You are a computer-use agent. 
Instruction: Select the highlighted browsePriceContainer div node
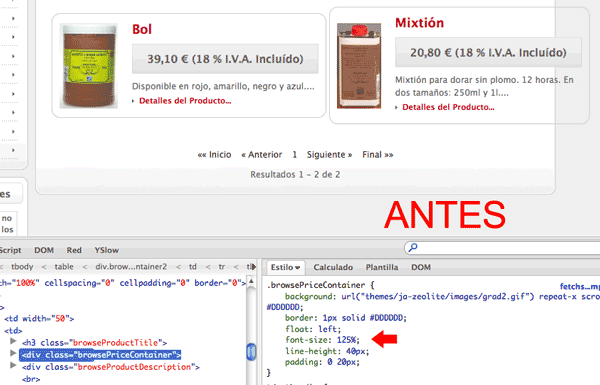click(100, 355)
